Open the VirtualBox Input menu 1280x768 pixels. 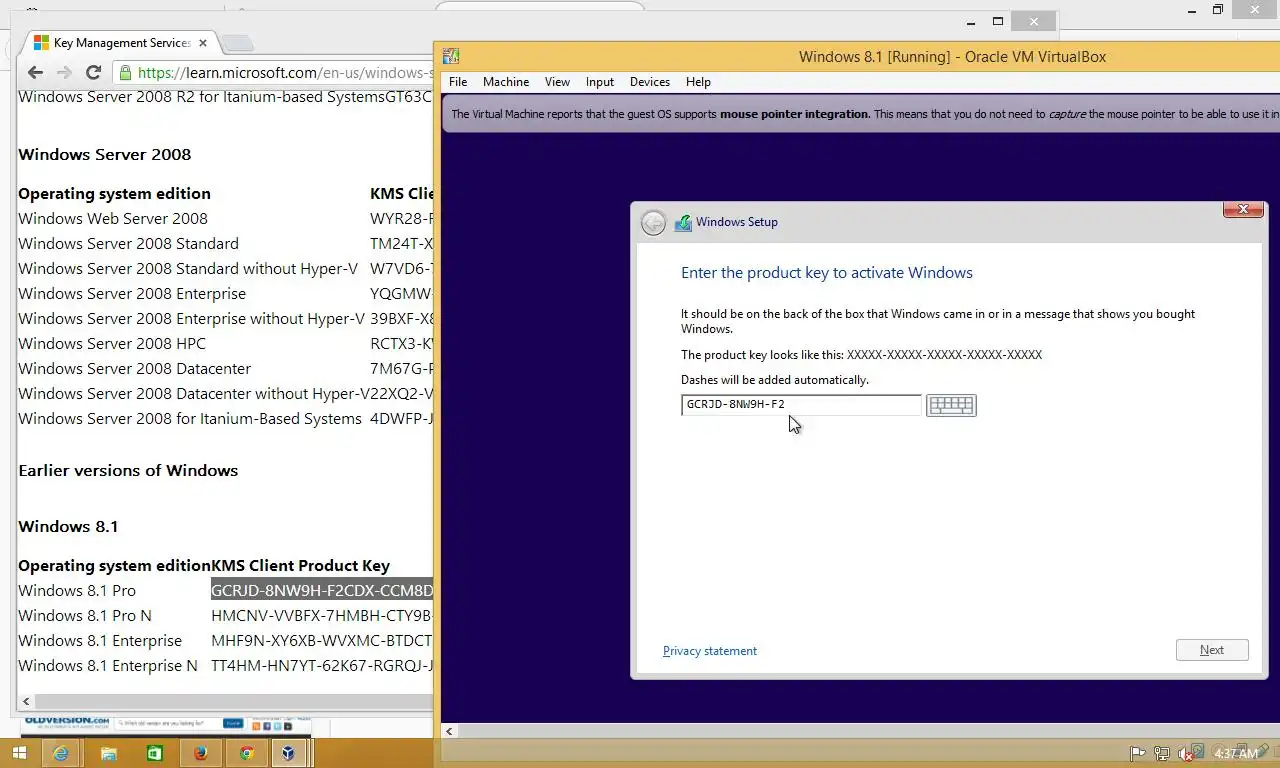coord(600,82)
